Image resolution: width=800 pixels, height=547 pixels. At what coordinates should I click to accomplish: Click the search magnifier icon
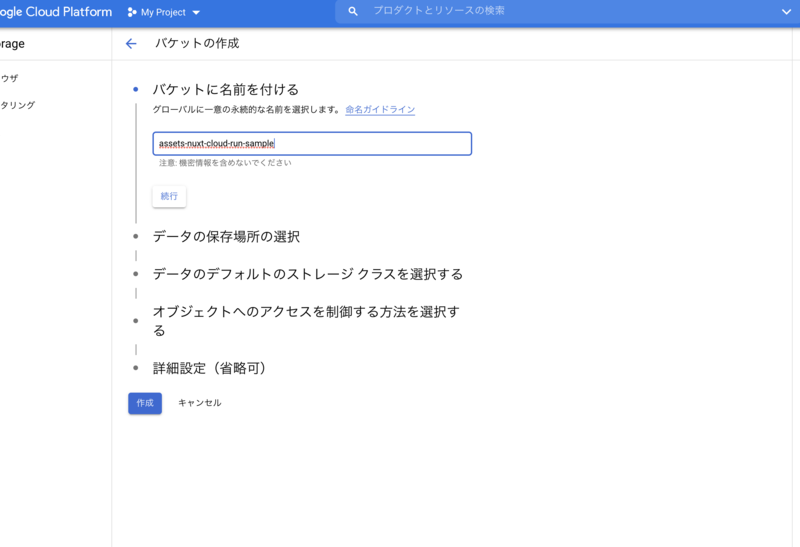click(353, 11)
